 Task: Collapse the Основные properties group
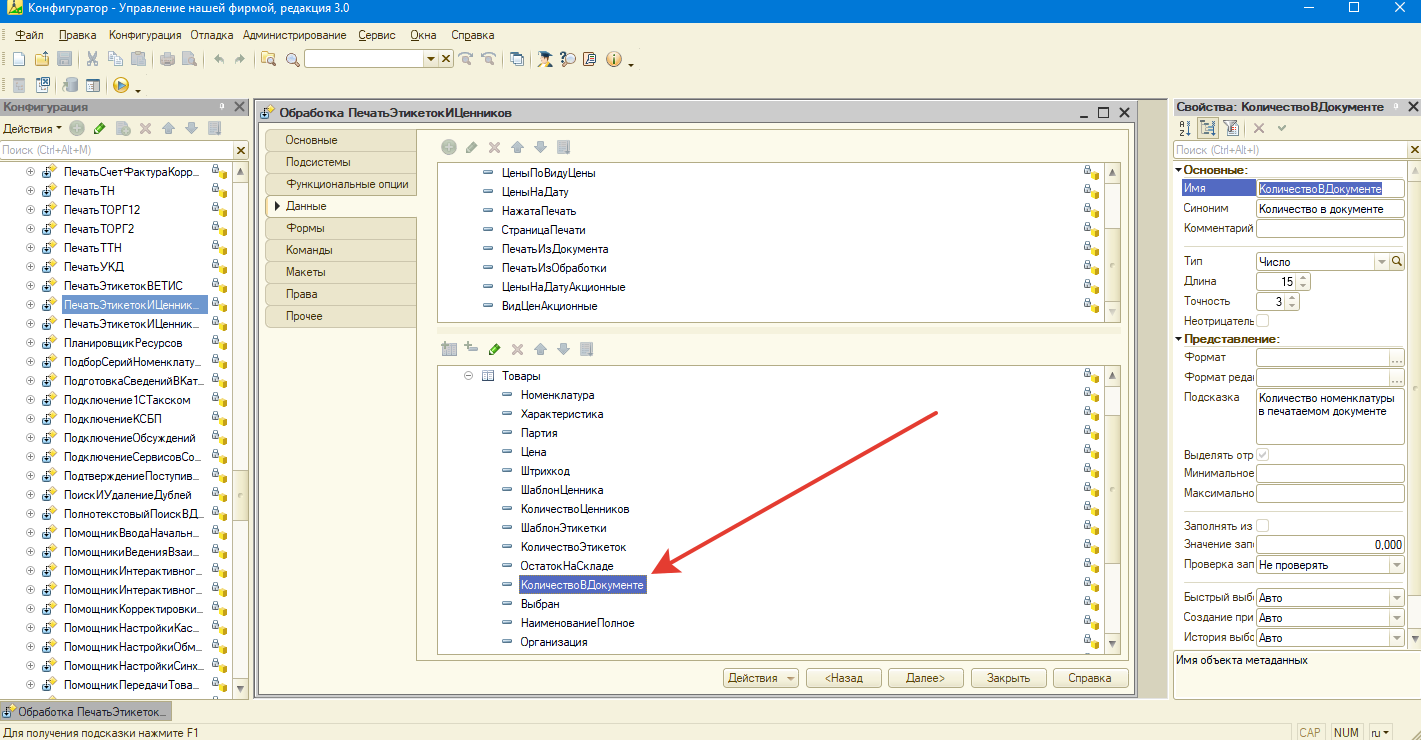click(x=1179, y=170)
